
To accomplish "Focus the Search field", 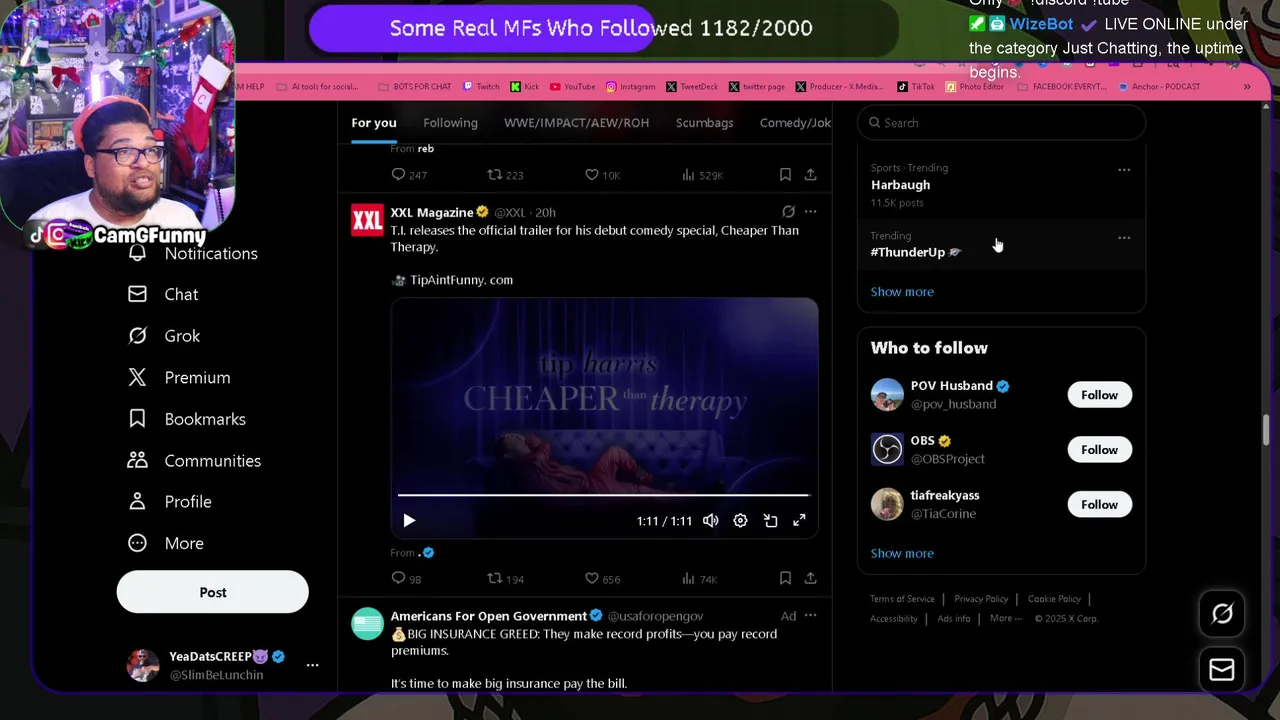I will point(1001,123).
